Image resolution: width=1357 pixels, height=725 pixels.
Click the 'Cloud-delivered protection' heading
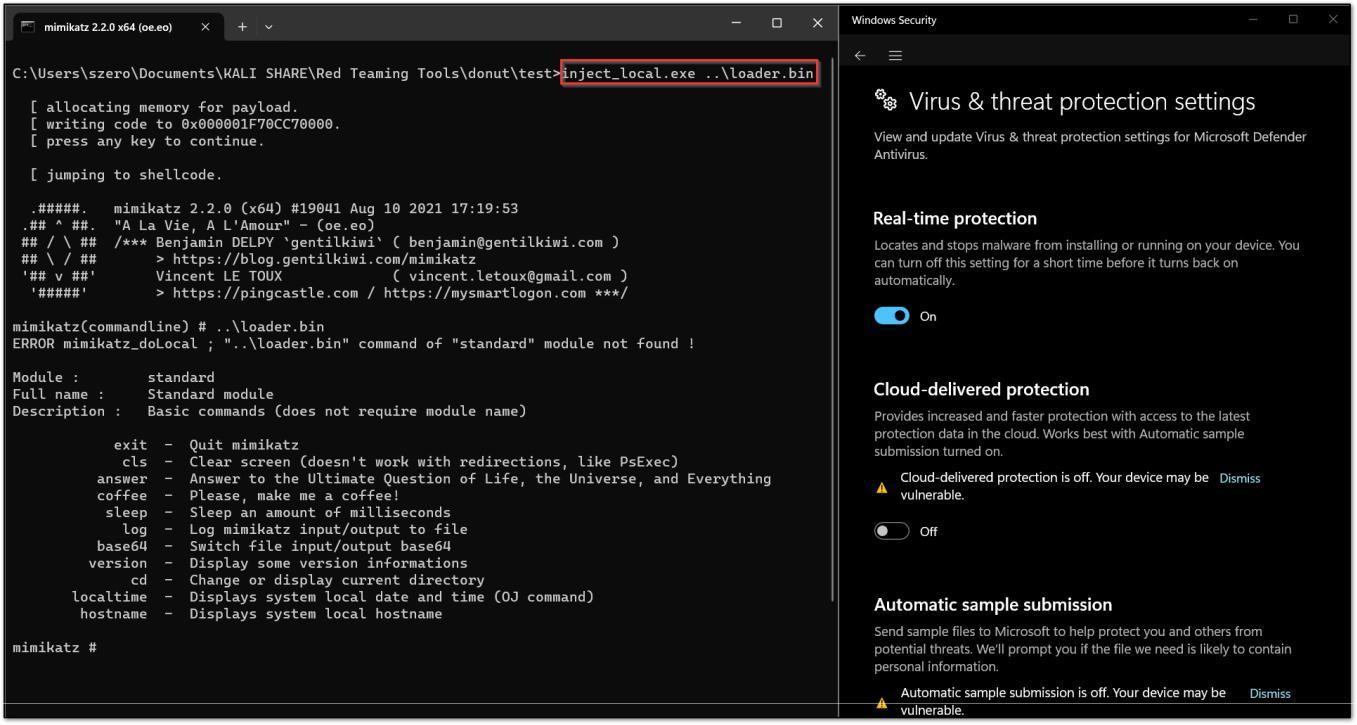(981, 389)
